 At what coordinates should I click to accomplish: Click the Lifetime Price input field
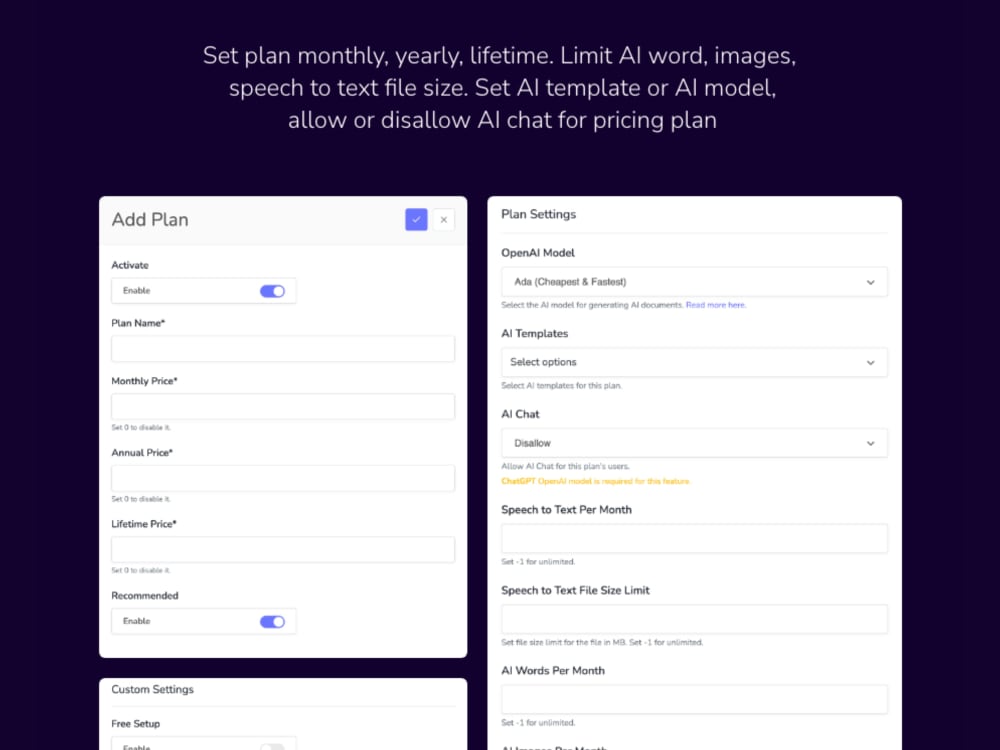(x=283, y=549)
